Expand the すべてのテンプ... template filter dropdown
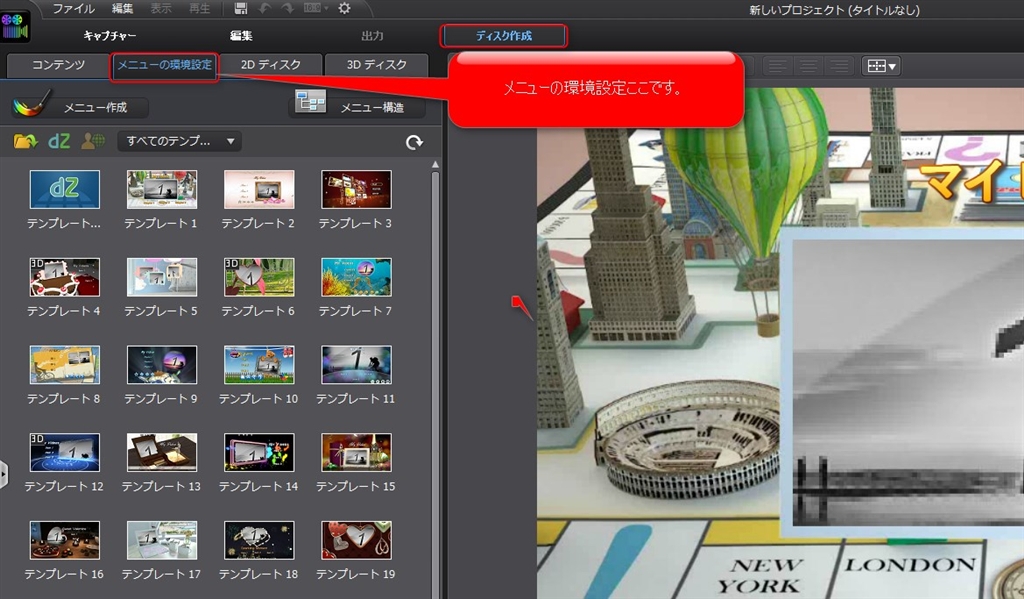Screen dimensions: 1024x599 click(179, 141)
